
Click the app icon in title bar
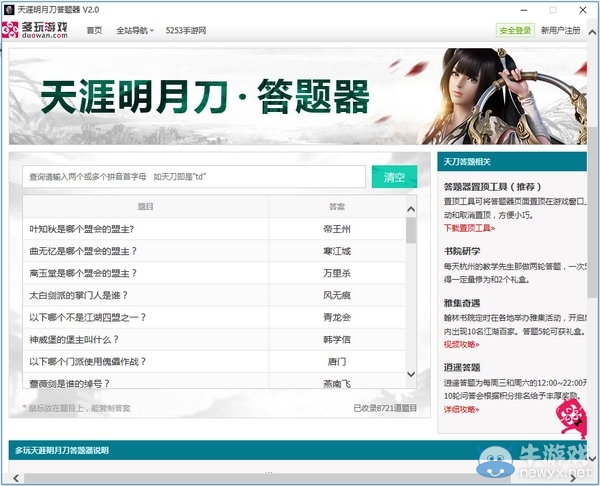pyautogui.click(x=9, y=10)
